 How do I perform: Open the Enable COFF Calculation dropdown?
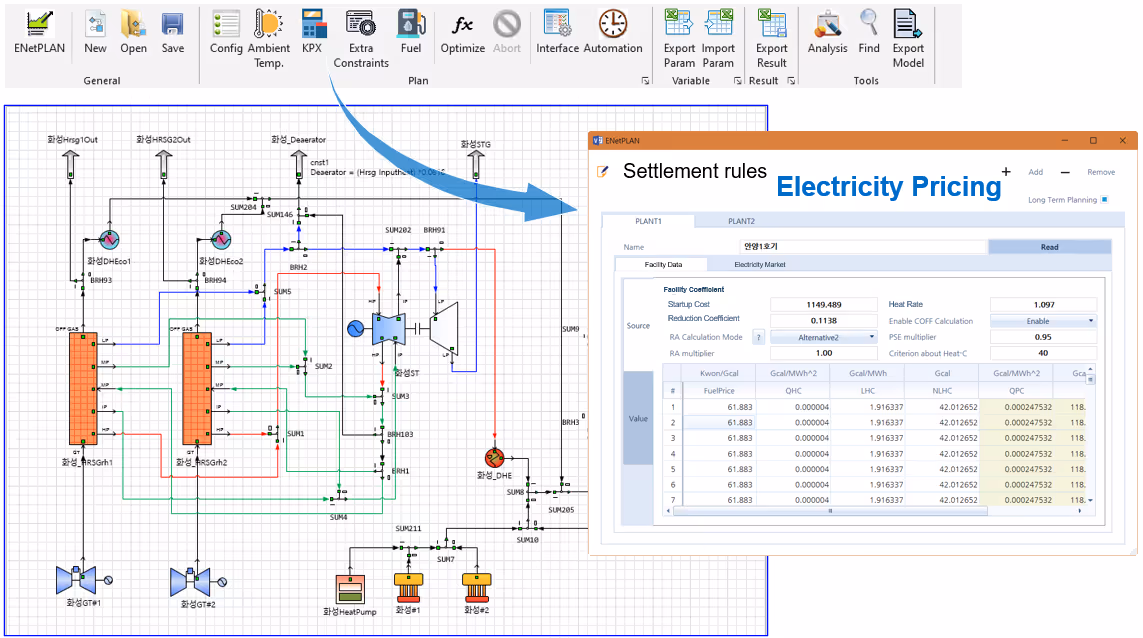click(x=1043, y=321)
